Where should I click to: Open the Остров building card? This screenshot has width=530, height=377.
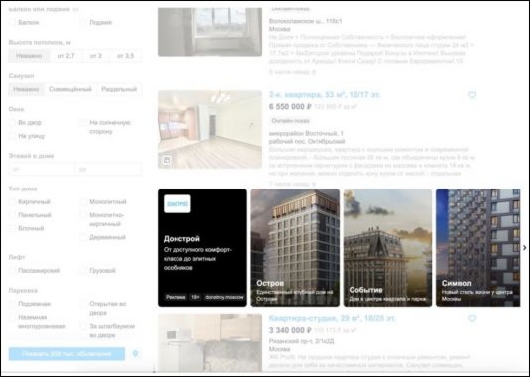pyautogui.click(x=295, y=248)
